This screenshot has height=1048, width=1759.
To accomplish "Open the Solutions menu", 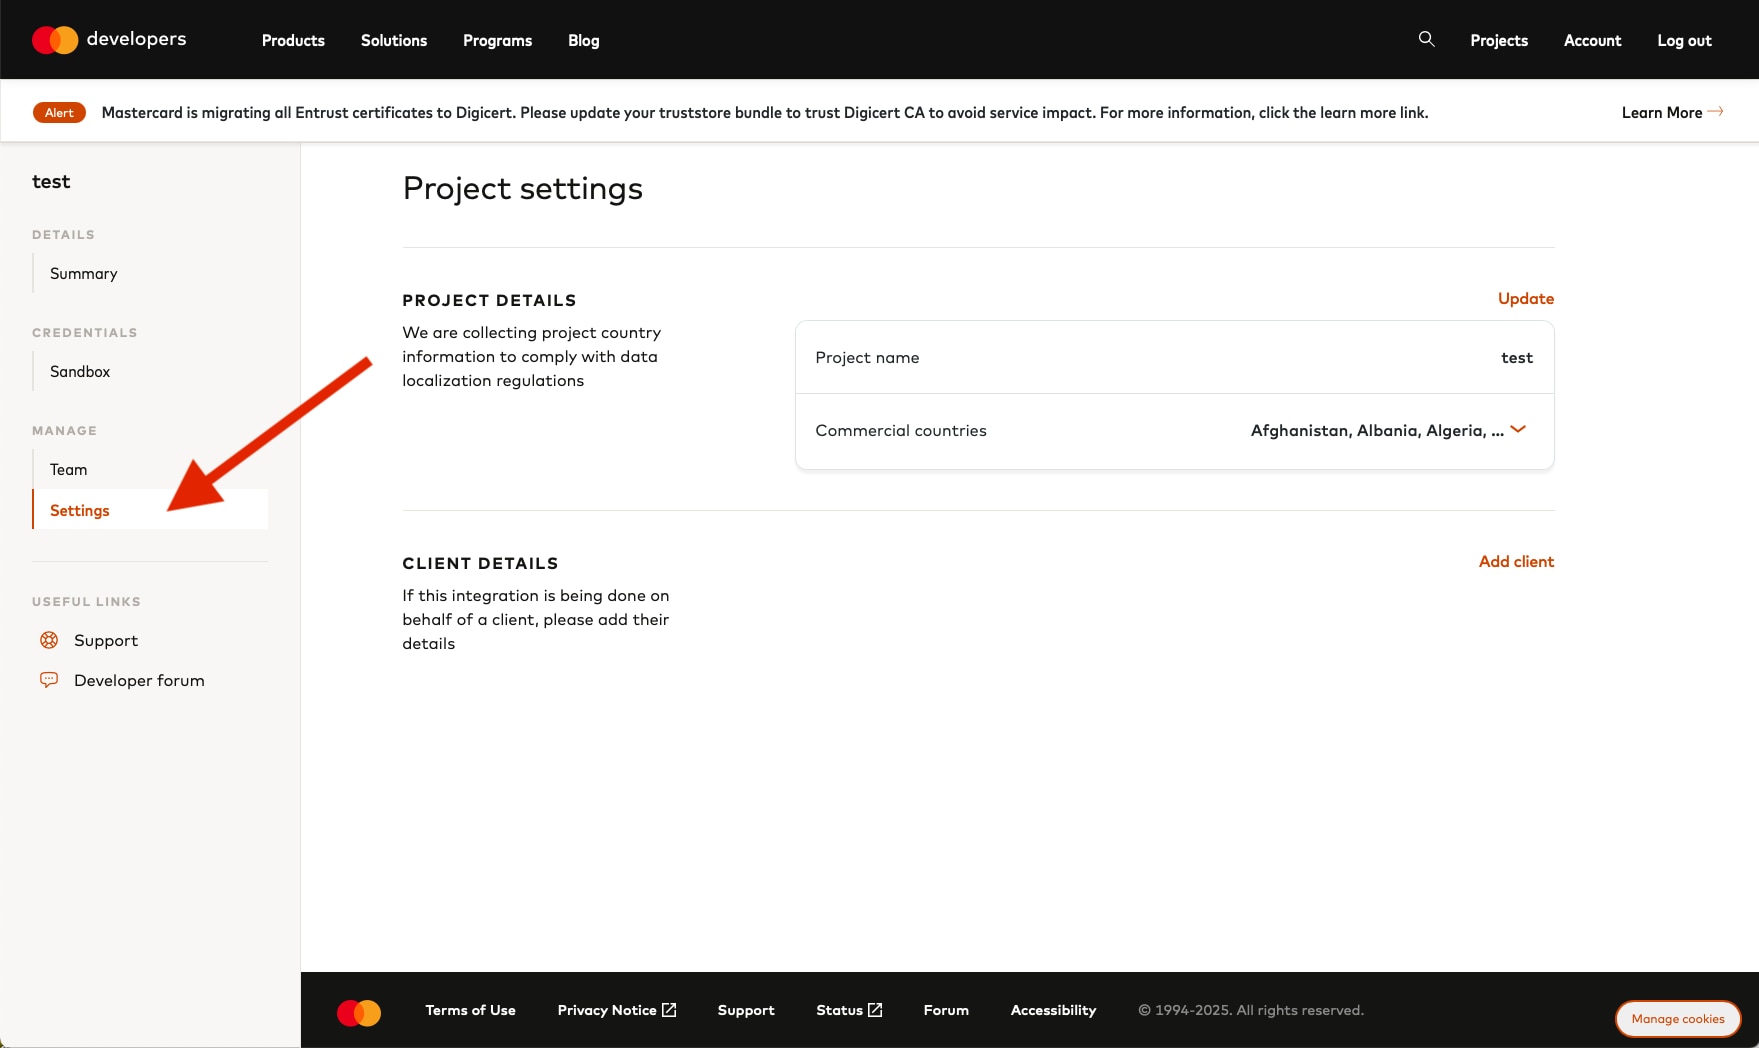I will pos(394,40).
